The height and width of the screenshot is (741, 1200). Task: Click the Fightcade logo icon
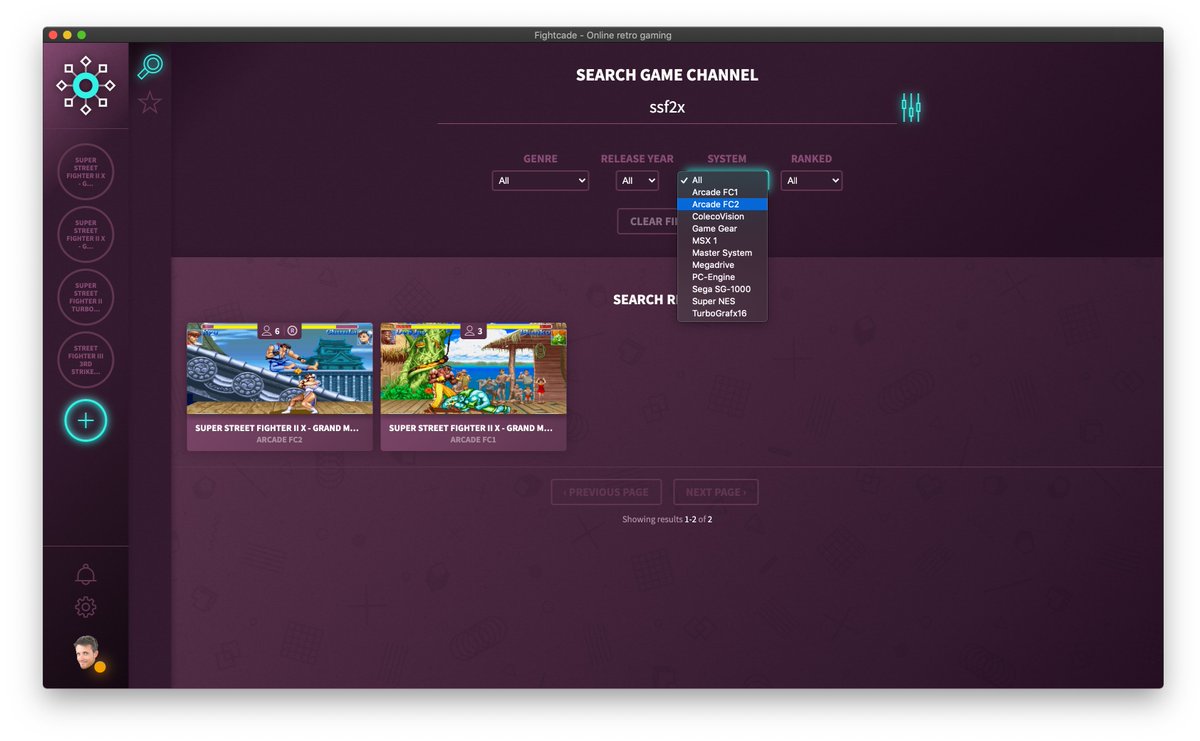coord(86,86)
